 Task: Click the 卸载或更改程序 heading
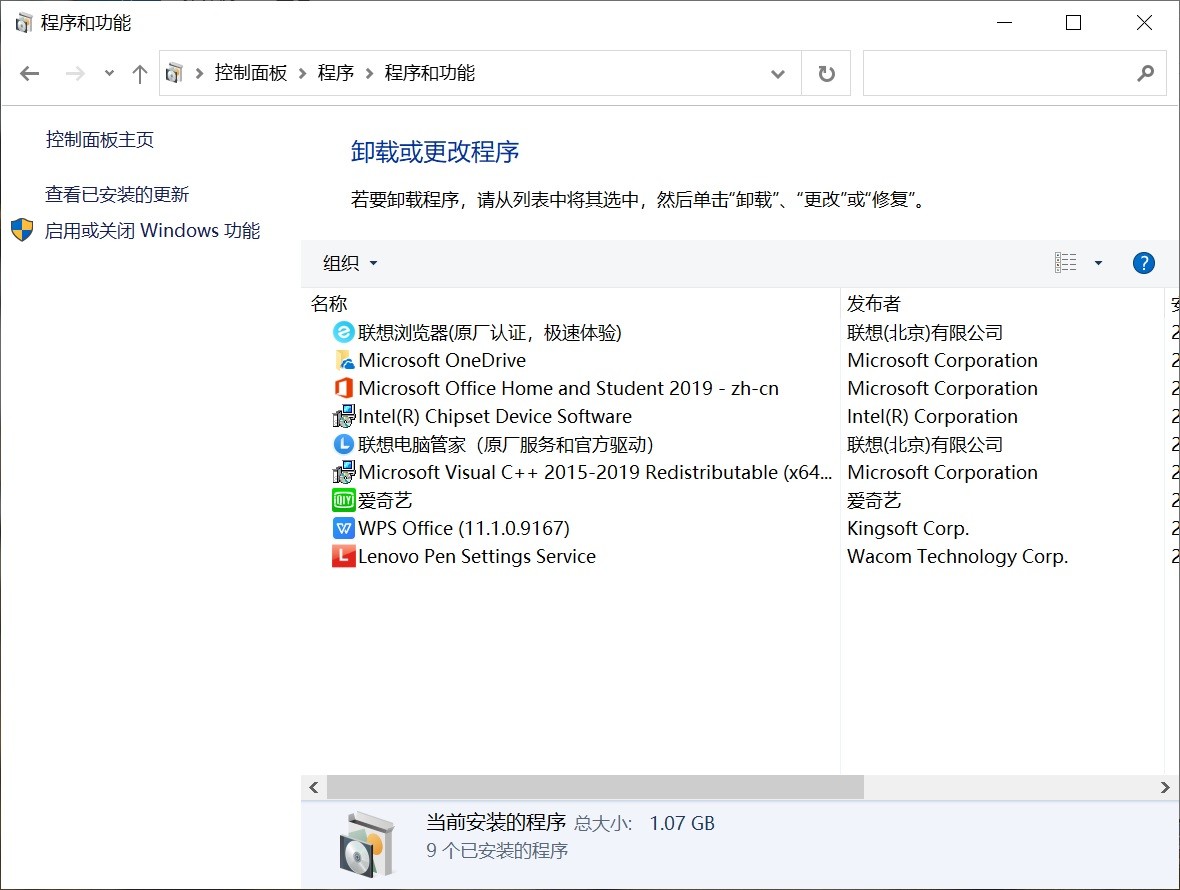click(435, 152)
